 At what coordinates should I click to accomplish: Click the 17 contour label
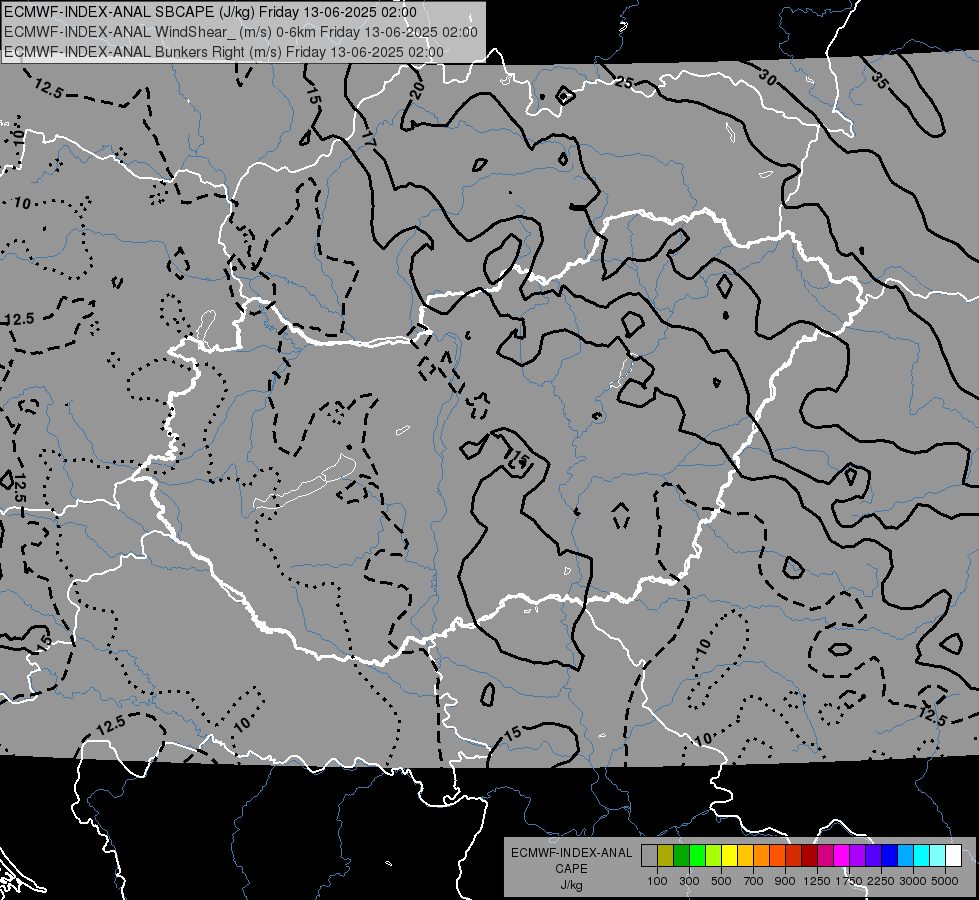[x=368, y=141]
